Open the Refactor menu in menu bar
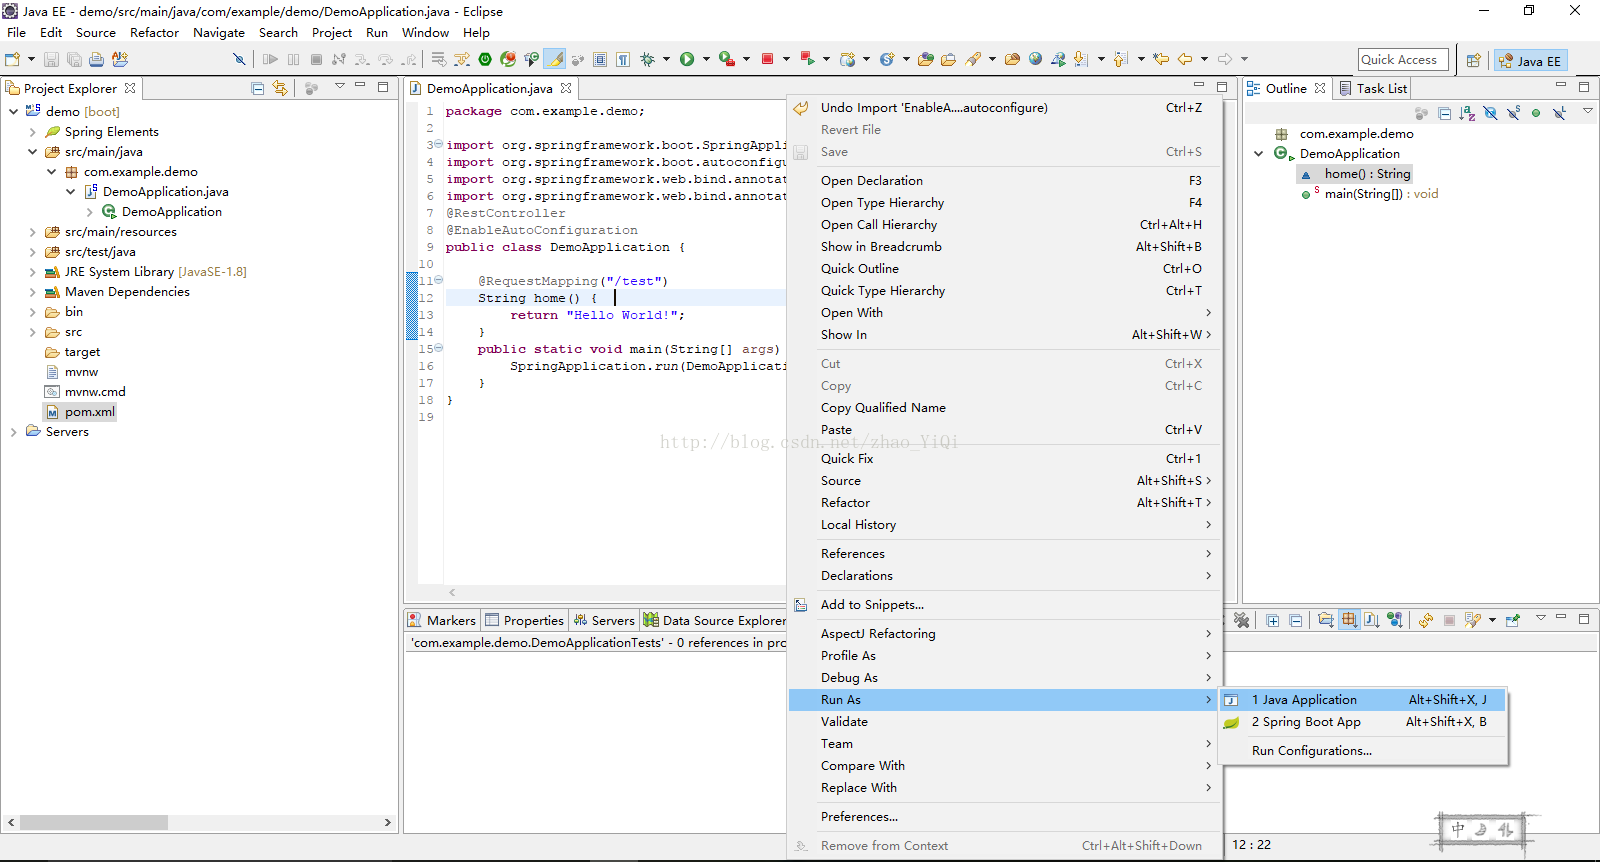 pos(154,33)
